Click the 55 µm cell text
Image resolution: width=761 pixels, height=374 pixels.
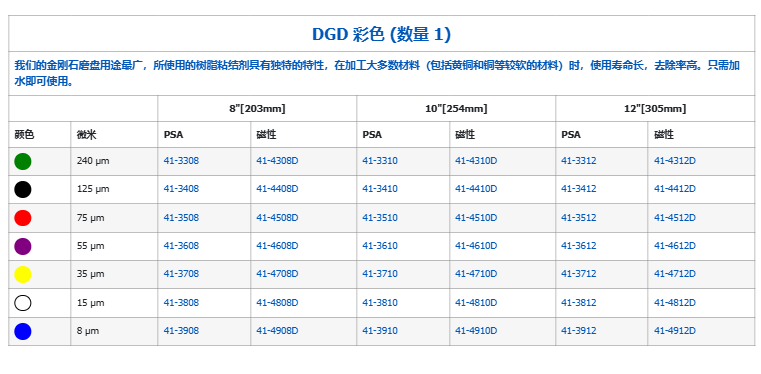pos(90,246)
